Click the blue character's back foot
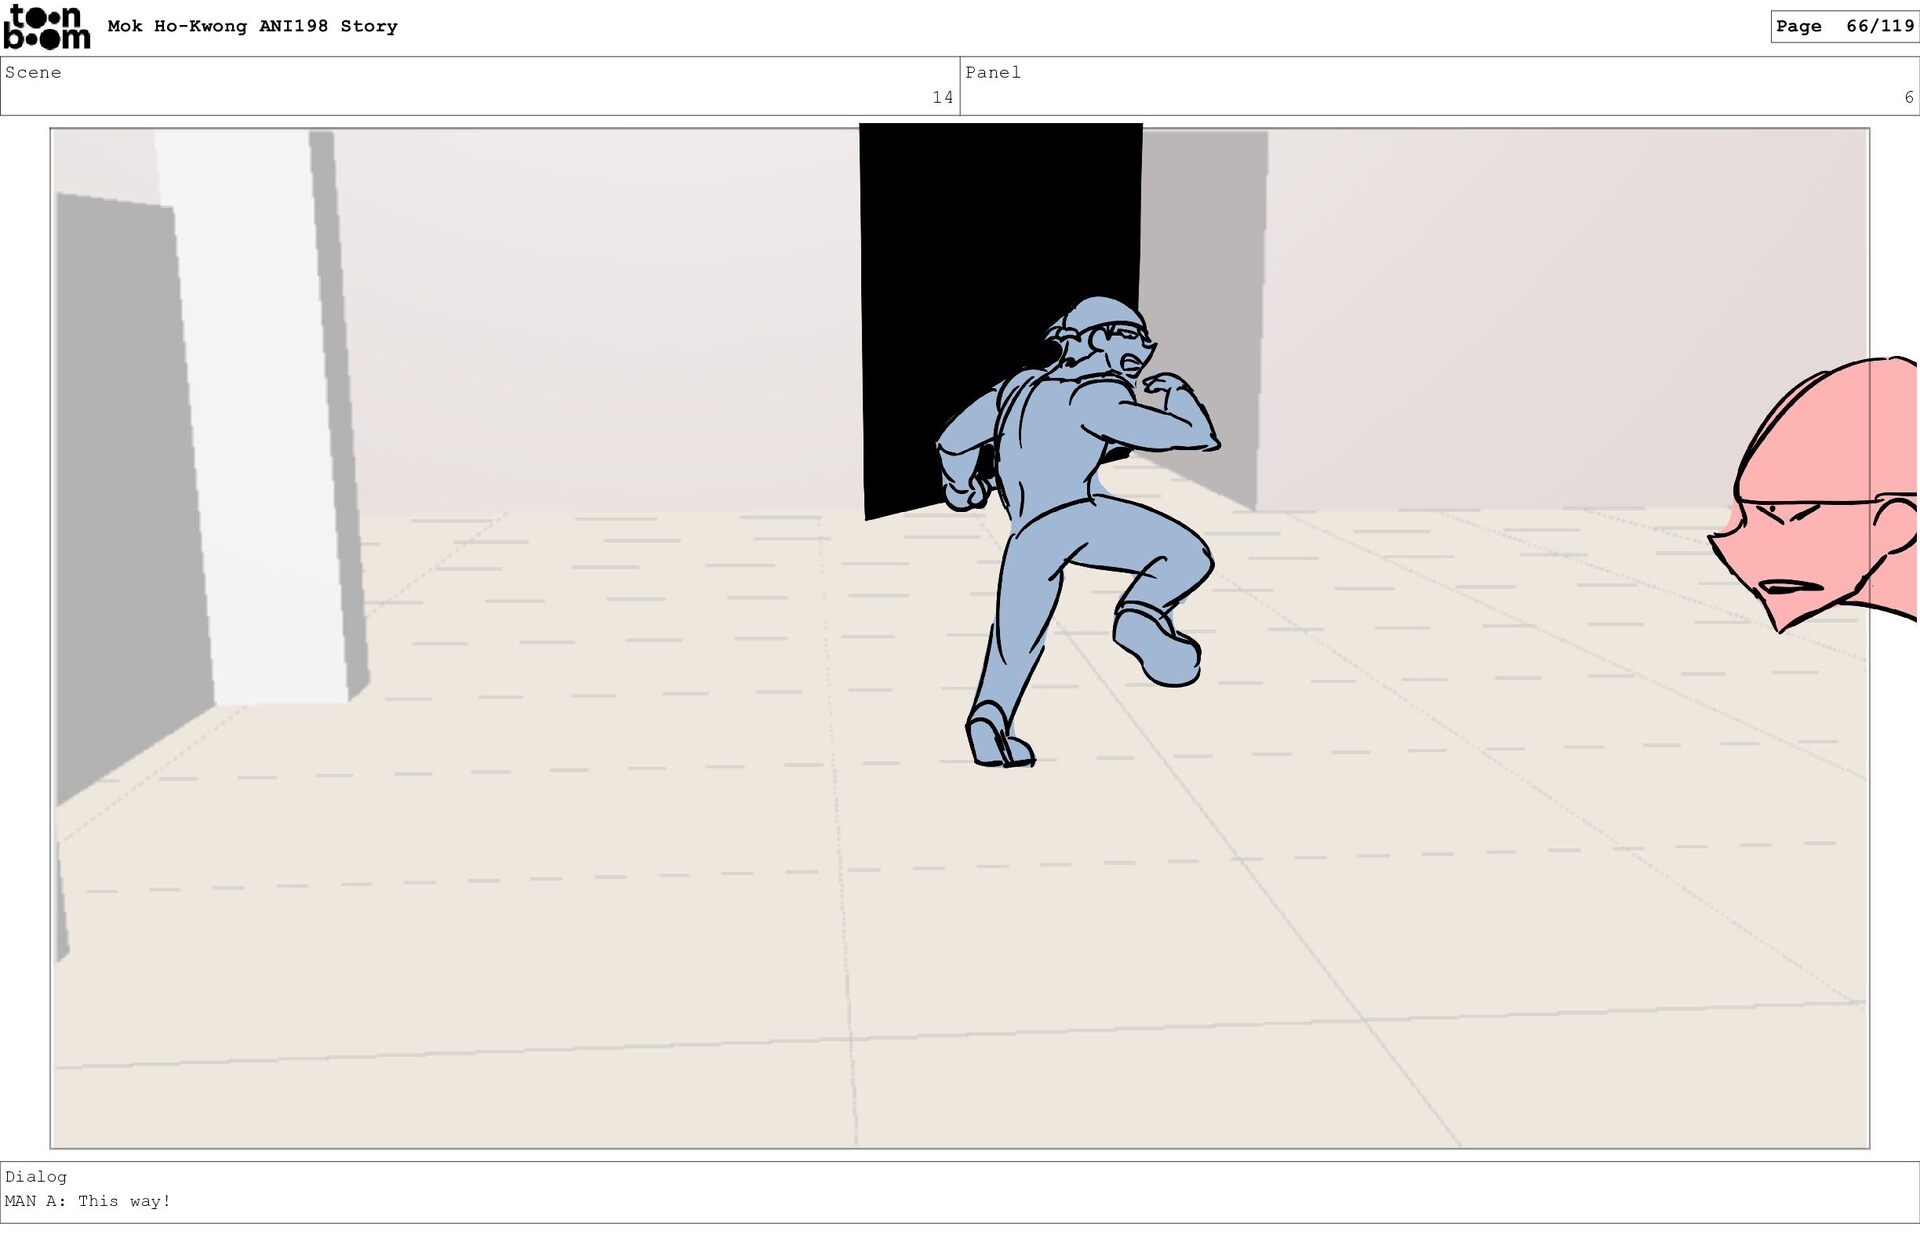The height and width of the screenshot is (1242, 1920). point(998,738)
